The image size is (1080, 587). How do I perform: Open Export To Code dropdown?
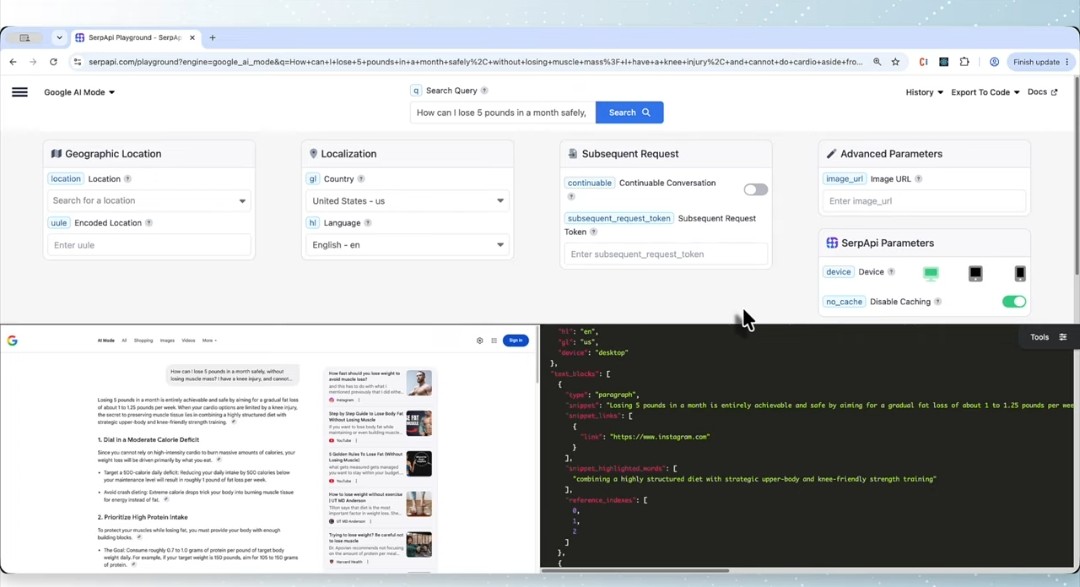click(985, 92)
